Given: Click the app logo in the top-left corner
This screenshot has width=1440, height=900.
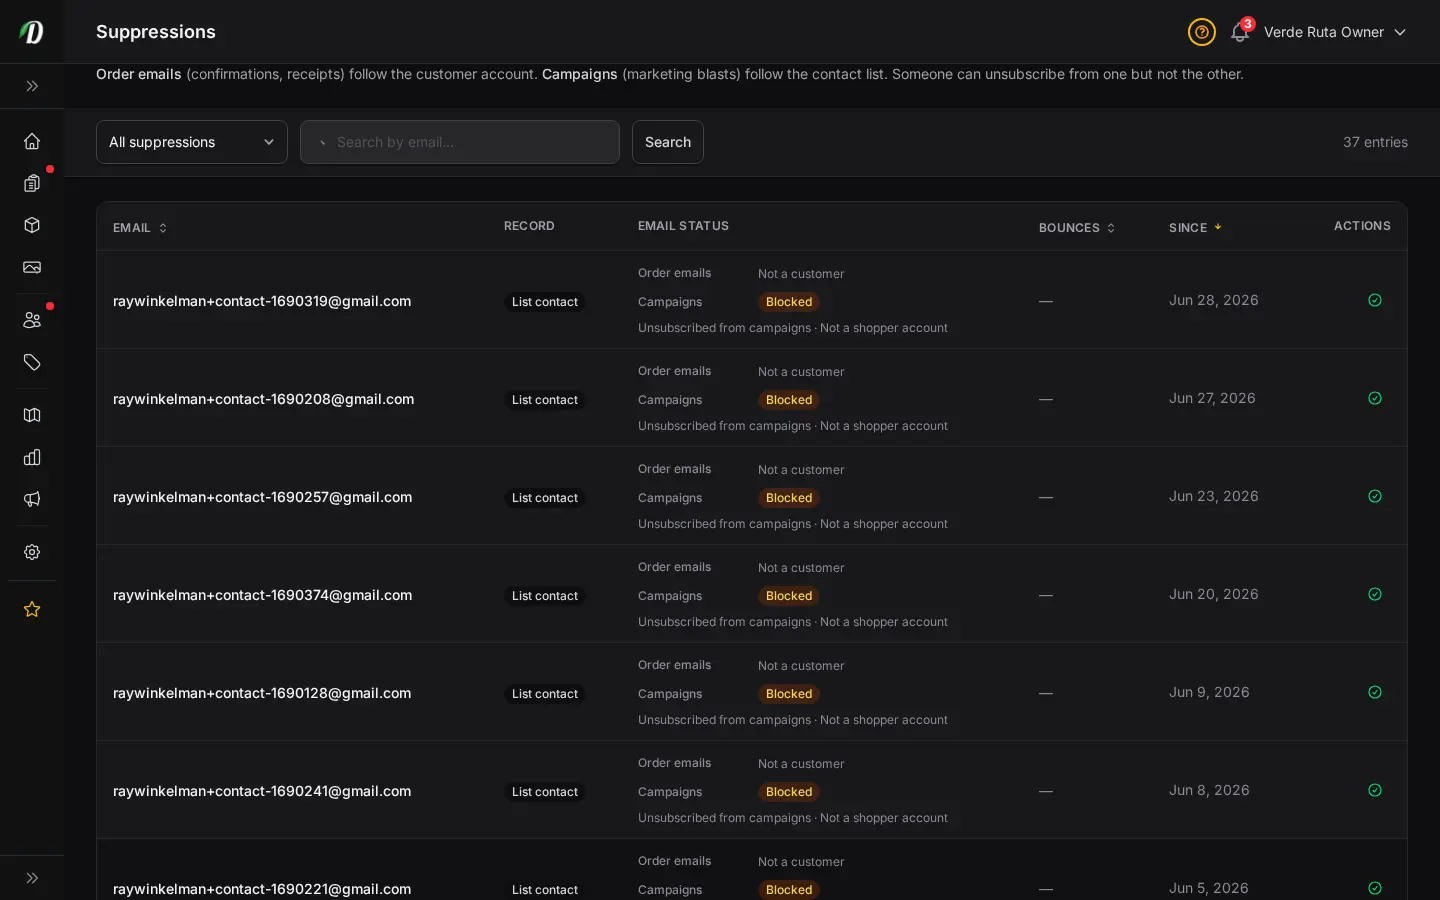Looking at the screenshot, I should coord(32,32).
